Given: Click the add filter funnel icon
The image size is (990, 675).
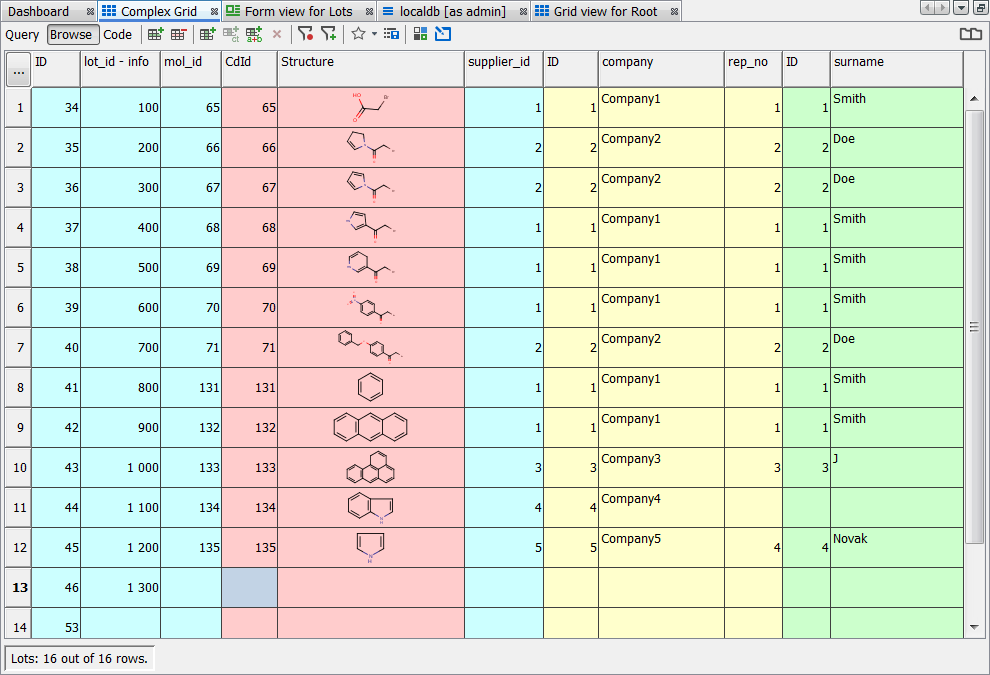Looking at the screenshot, I should [x=328, y=34].
